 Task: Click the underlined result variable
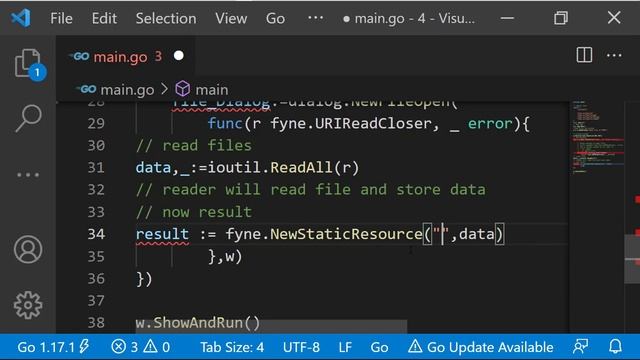pyautogui.click(x=162, y=234)
